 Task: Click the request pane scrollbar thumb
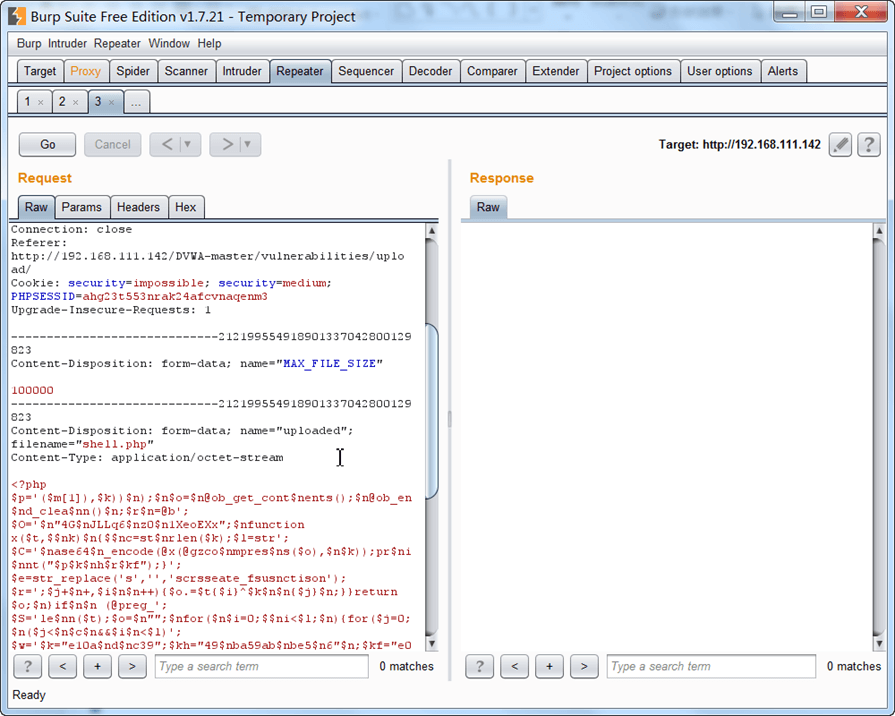432,411
